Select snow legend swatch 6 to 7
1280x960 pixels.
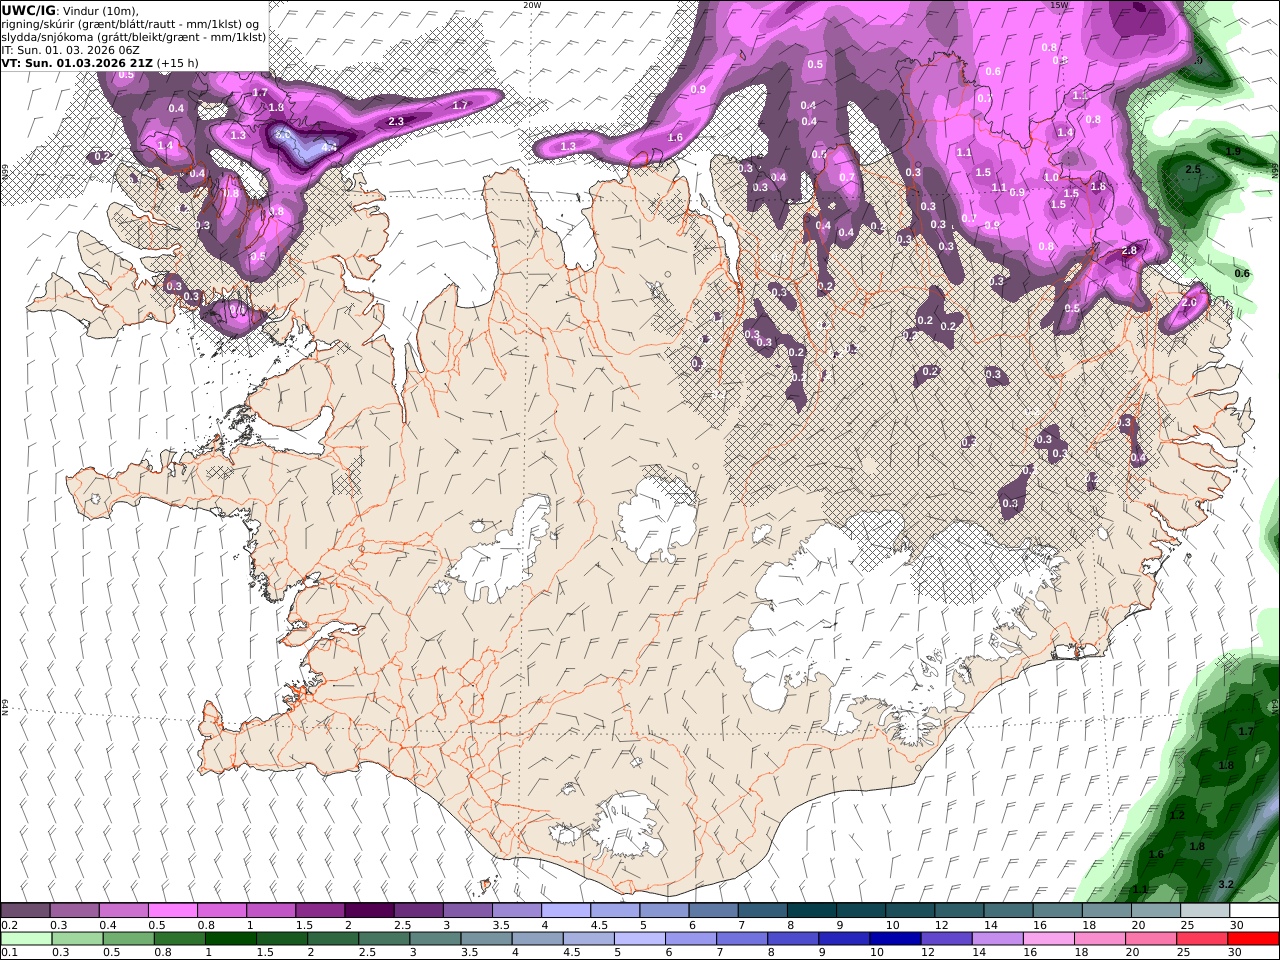coord(713,911)
